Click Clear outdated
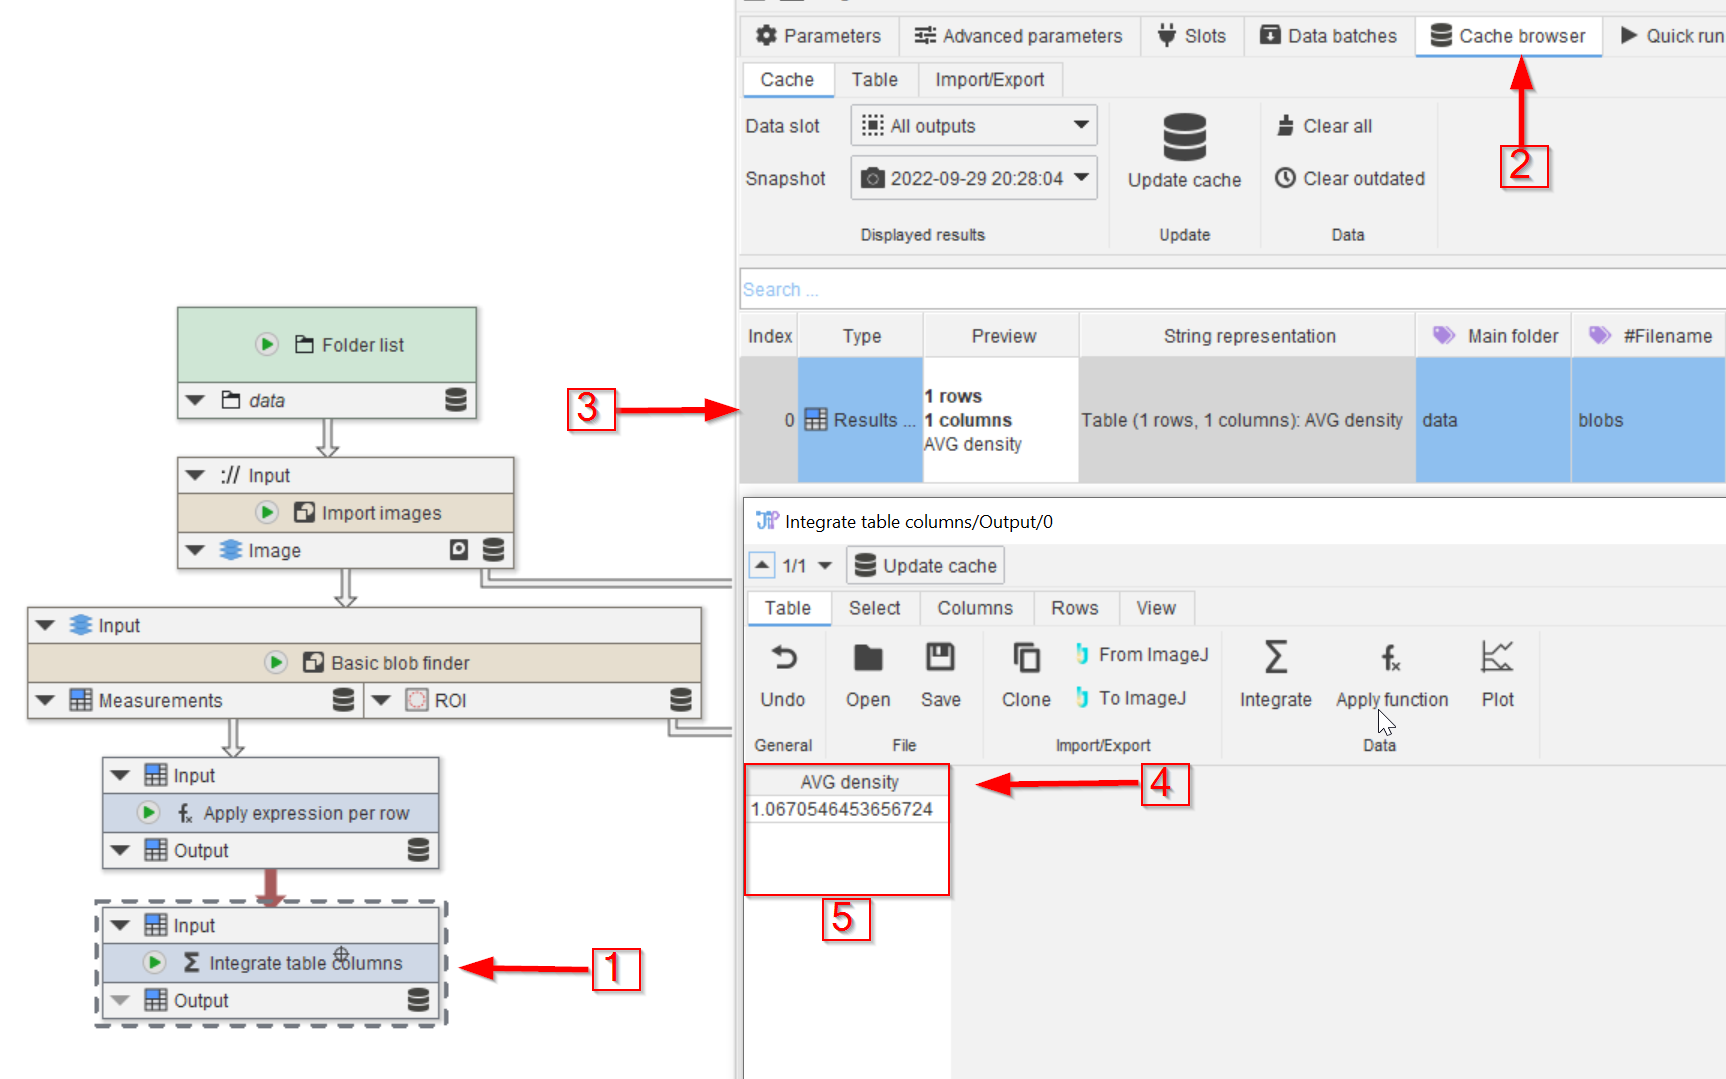This screenshot has height=1079, width=1726. click(1350, 178)
